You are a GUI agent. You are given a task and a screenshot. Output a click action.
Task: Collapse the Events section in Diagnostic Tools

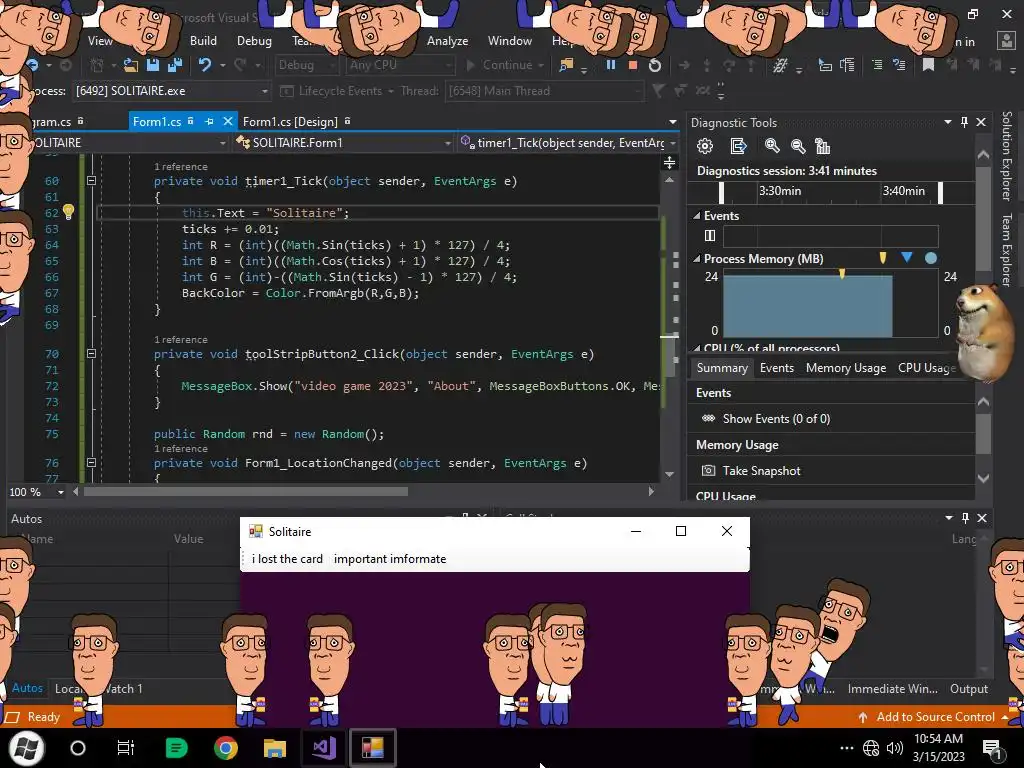pyautogui.click(x=697, y=216)
